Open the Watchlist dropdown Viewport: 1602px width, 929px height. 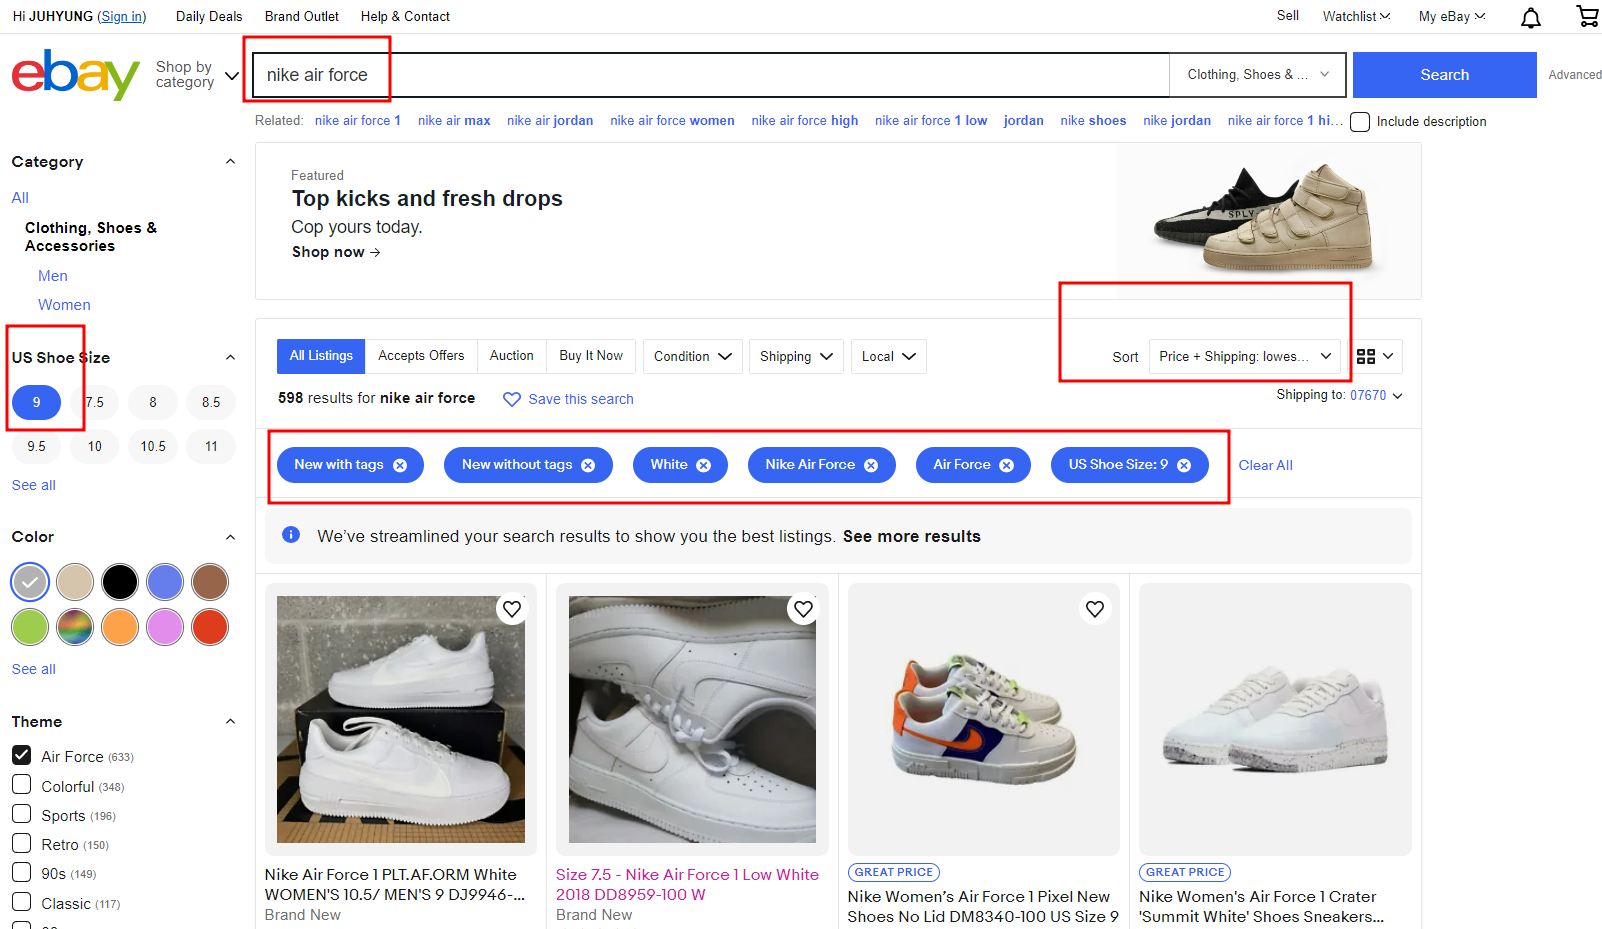(x=1356, y=16)
